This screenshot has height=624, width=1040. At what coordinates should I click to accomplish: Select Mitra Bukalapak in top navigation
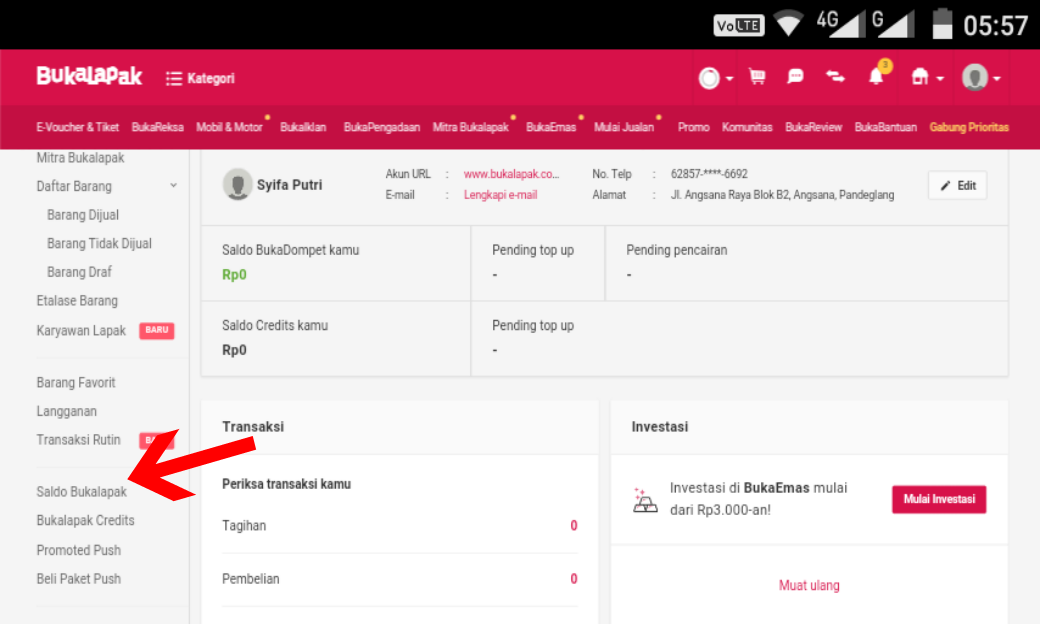click(x=471, y=127)
